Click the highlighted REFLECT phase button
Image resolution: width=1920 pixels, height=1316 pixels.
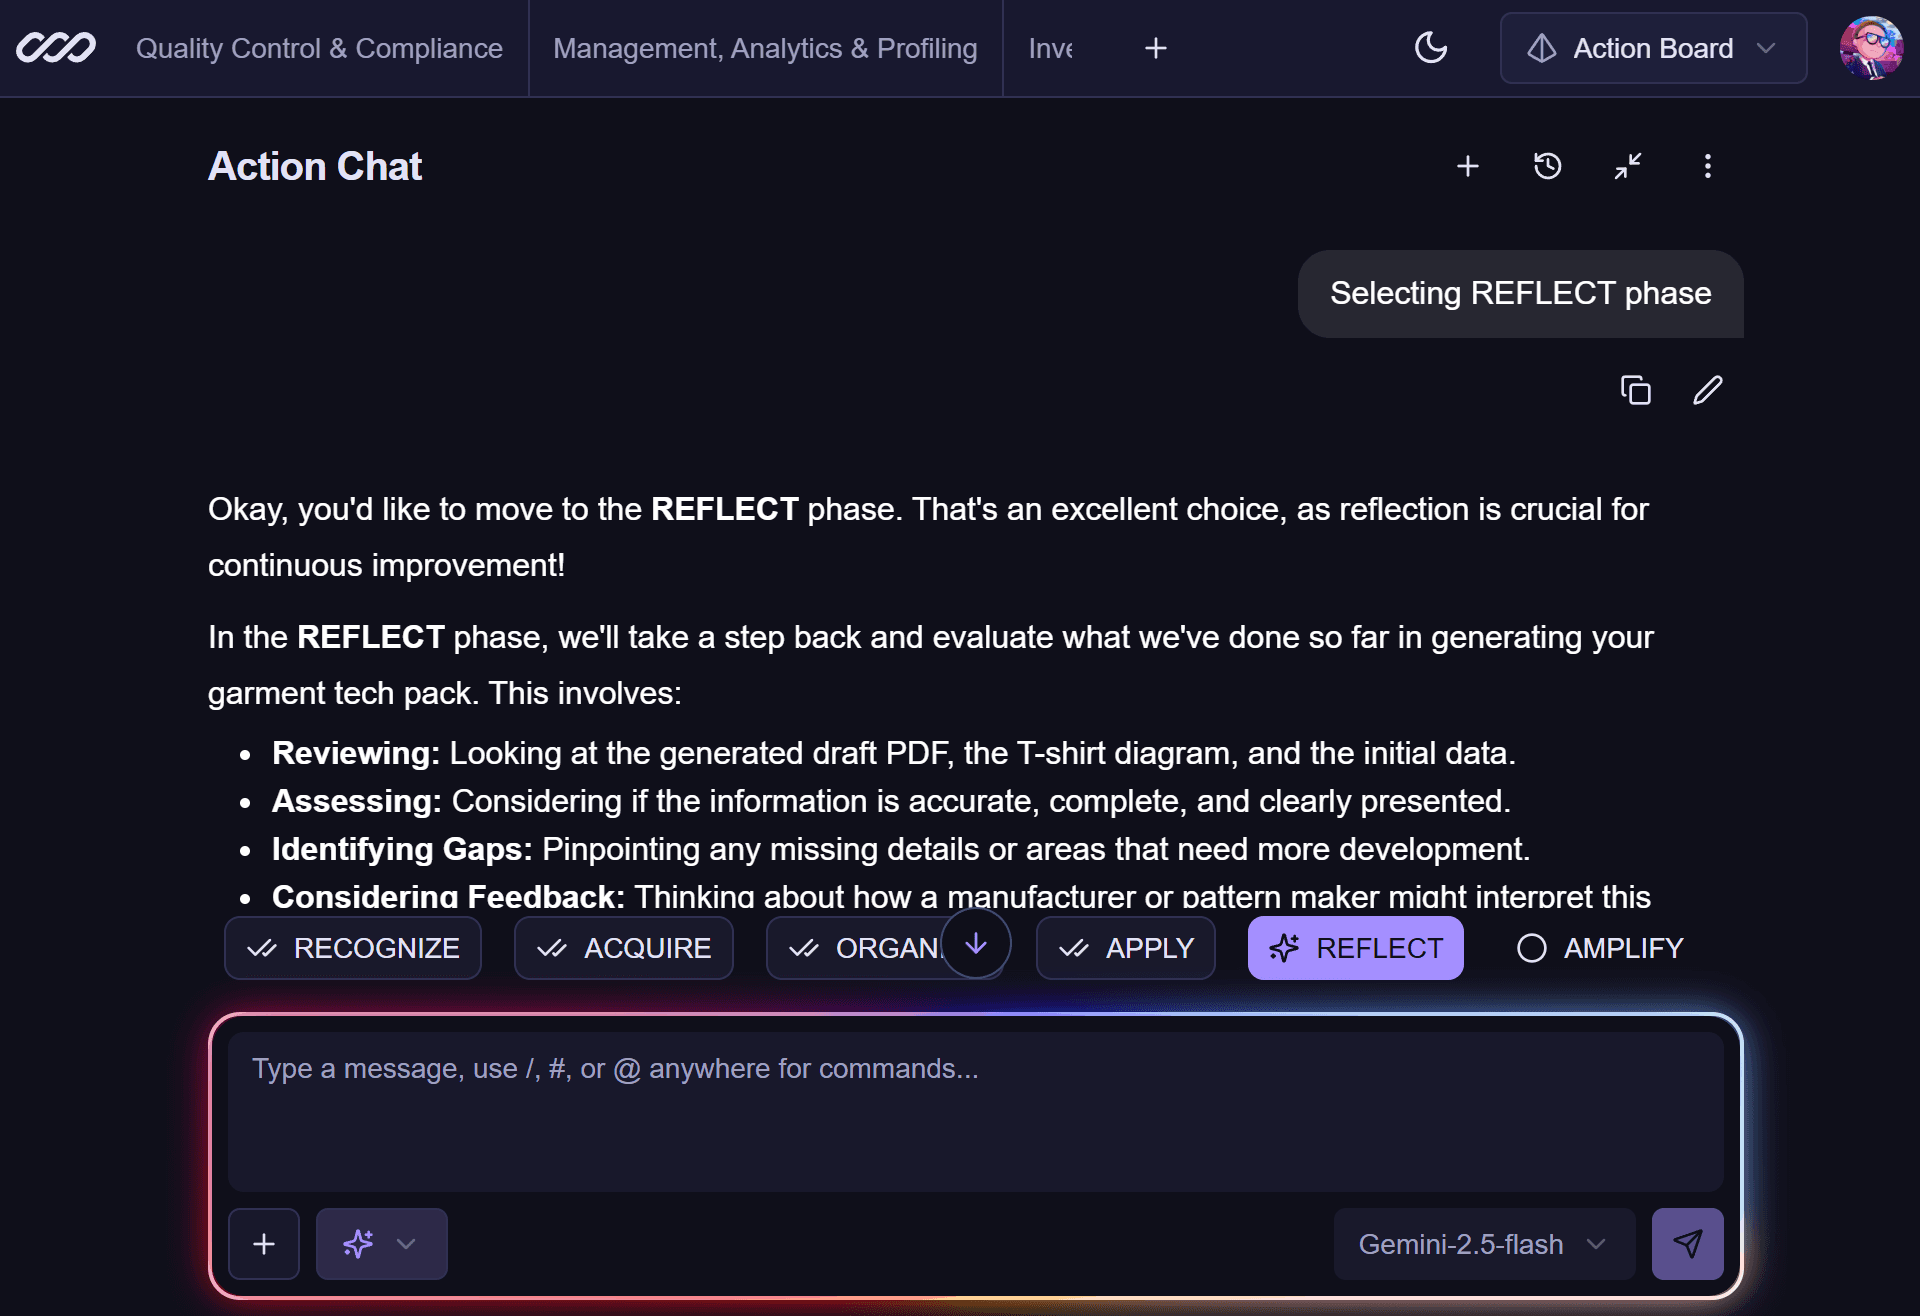pos(1355,948)
